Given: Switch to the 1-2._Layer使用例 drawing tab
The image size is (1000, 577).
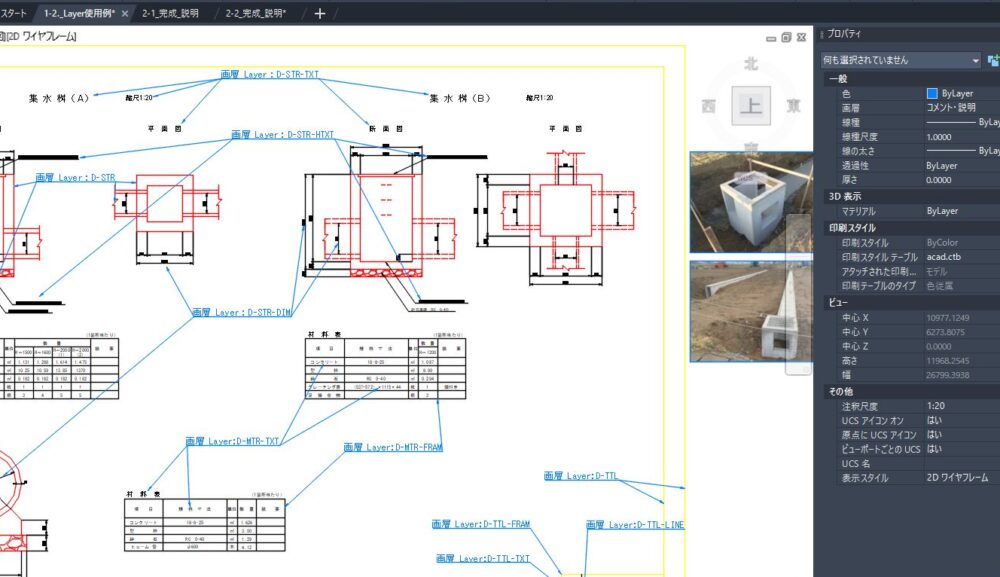Looking at the screenshot, I should coord(79,13).
